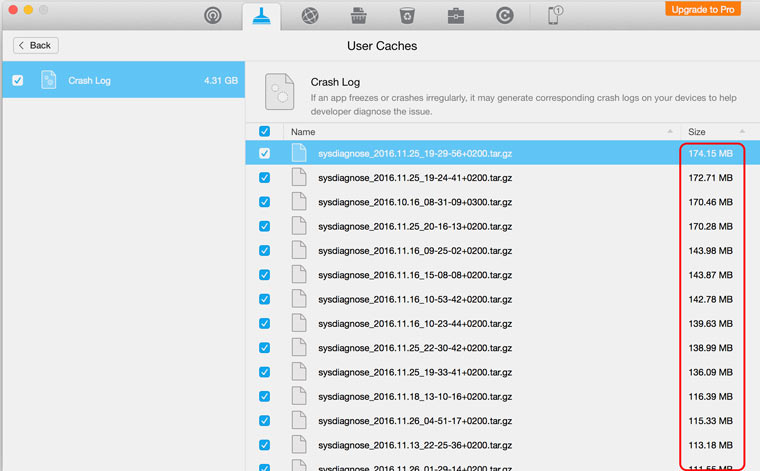Image resolution: width=760 pixels, height=471 pixels.
Task: Select file name sysdiagnose_2016.11.16_15-08-08+0200.tar.gz
Action: [x=415, y=275]
